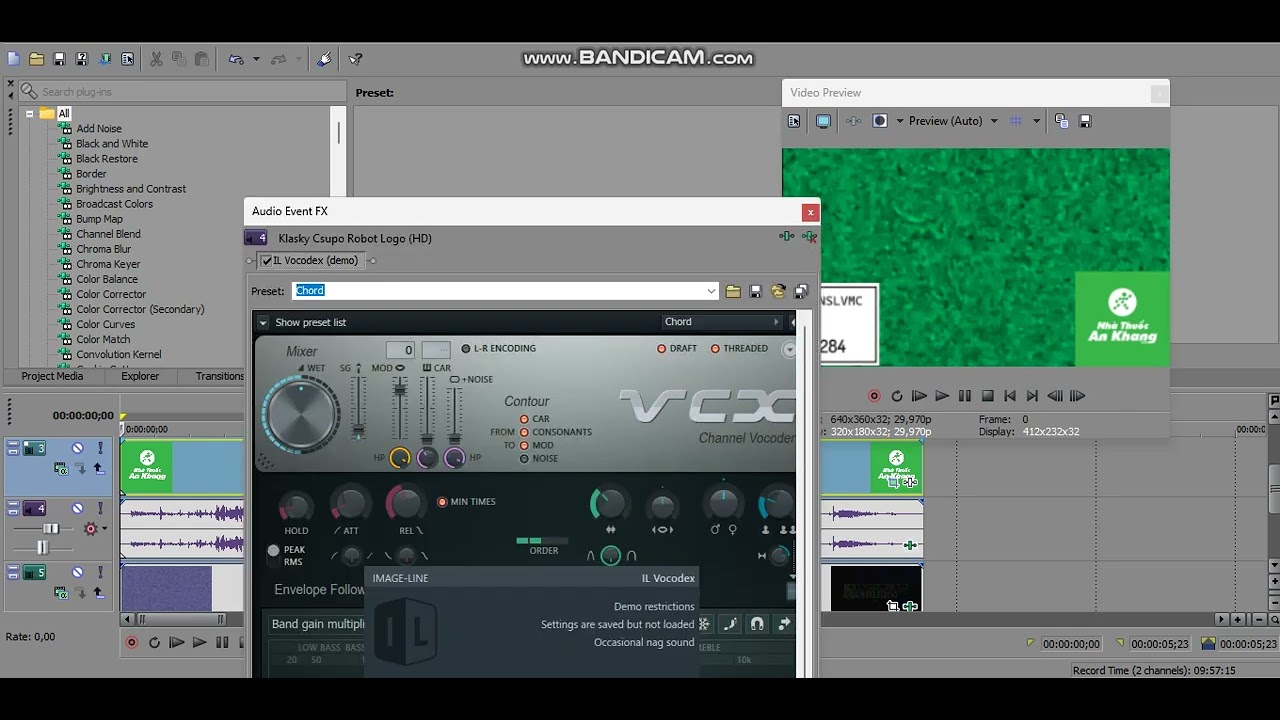Switch to the Project Media tab

(52, 376)
